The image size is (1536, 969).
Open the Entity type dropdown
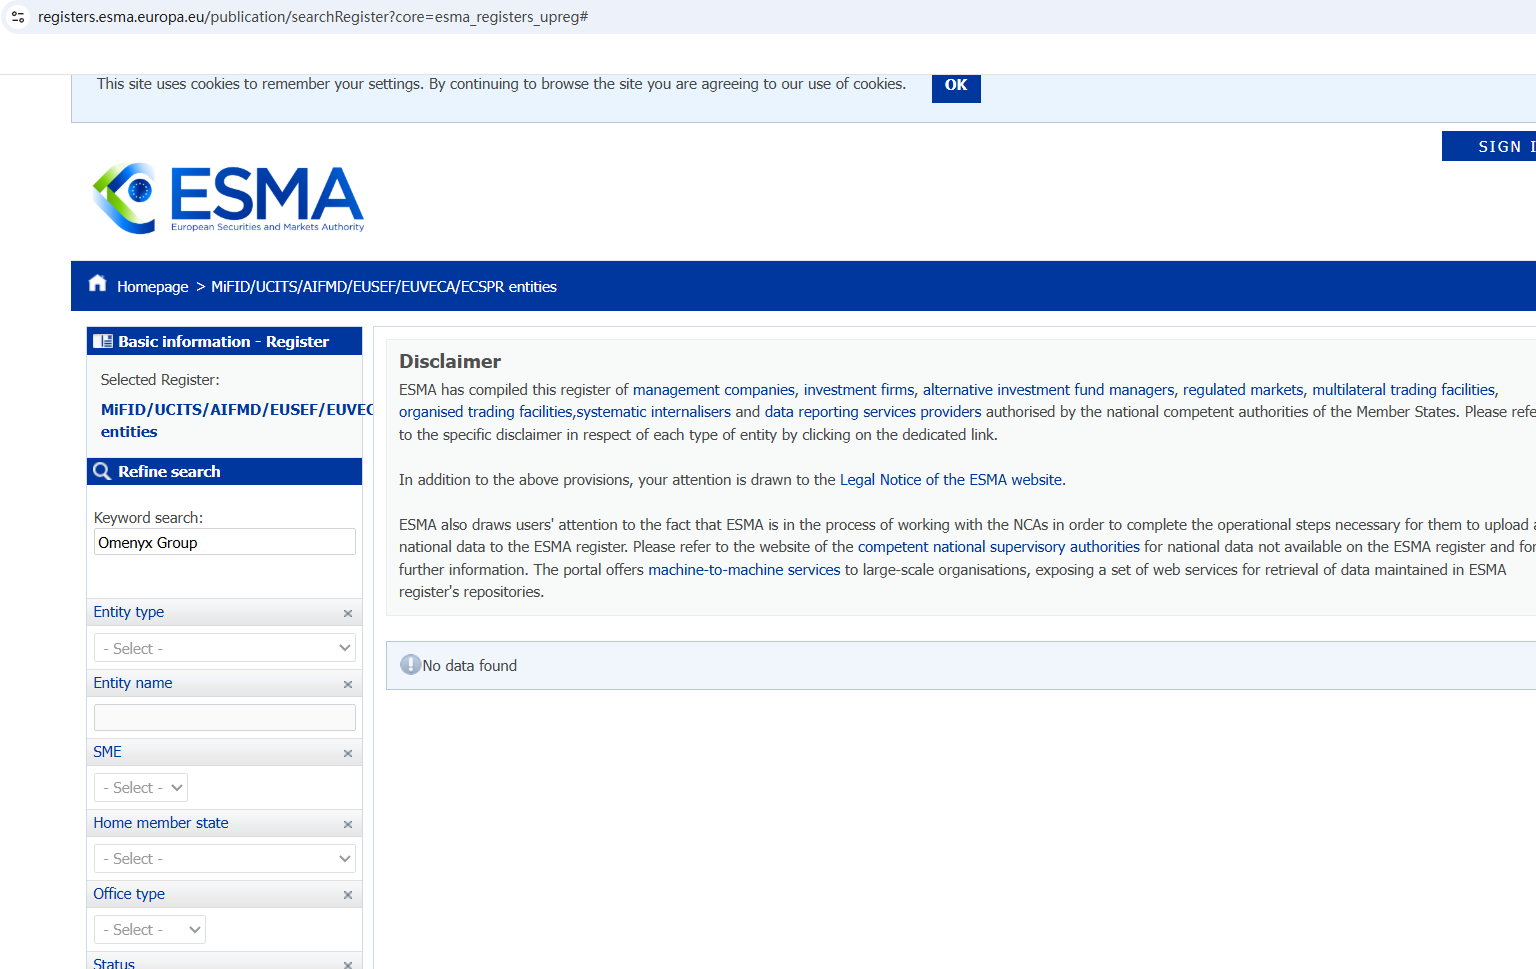[x=225, y=648]
